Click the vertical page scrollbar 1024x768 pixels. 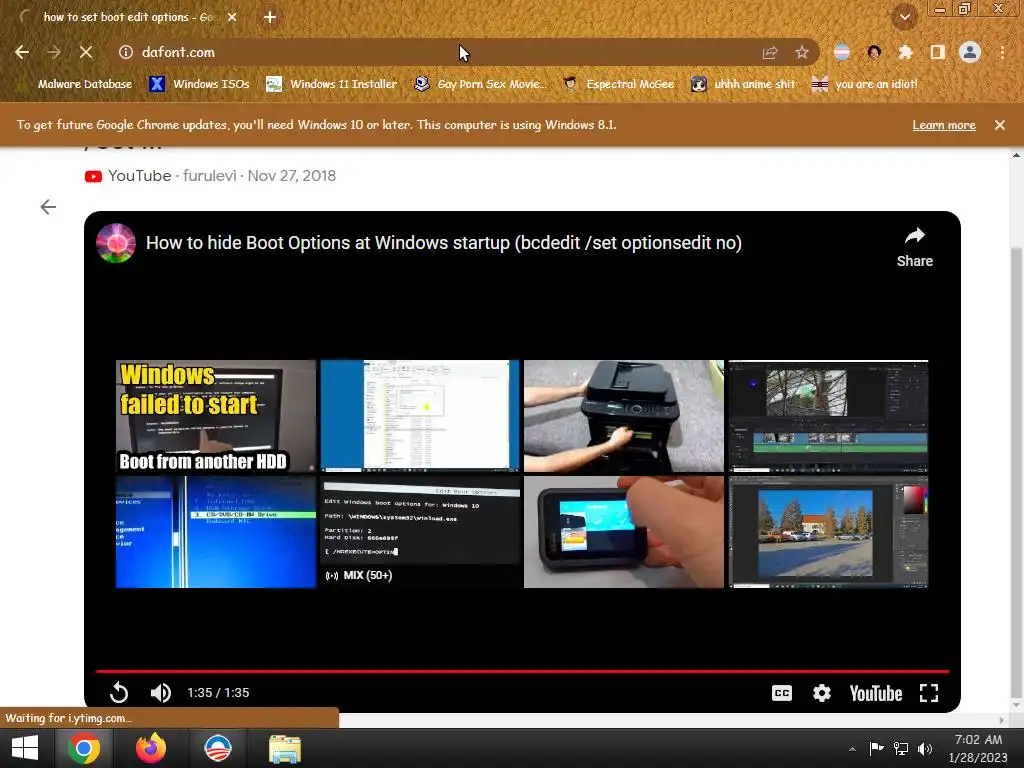click(1016, 473)
